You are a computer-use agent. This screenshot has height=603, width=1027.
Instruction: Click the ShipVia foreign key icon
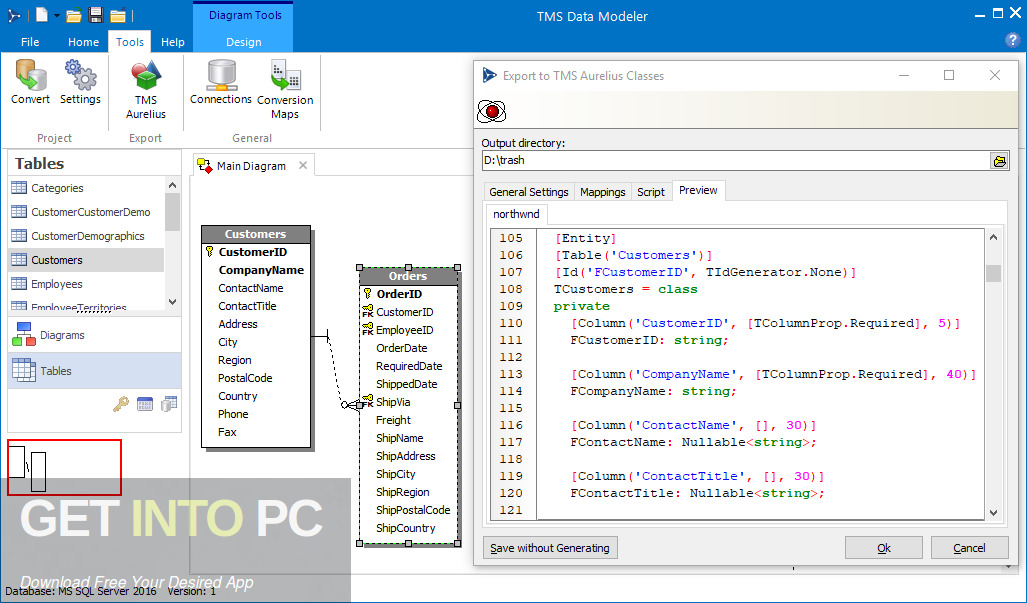pos(367,401)
